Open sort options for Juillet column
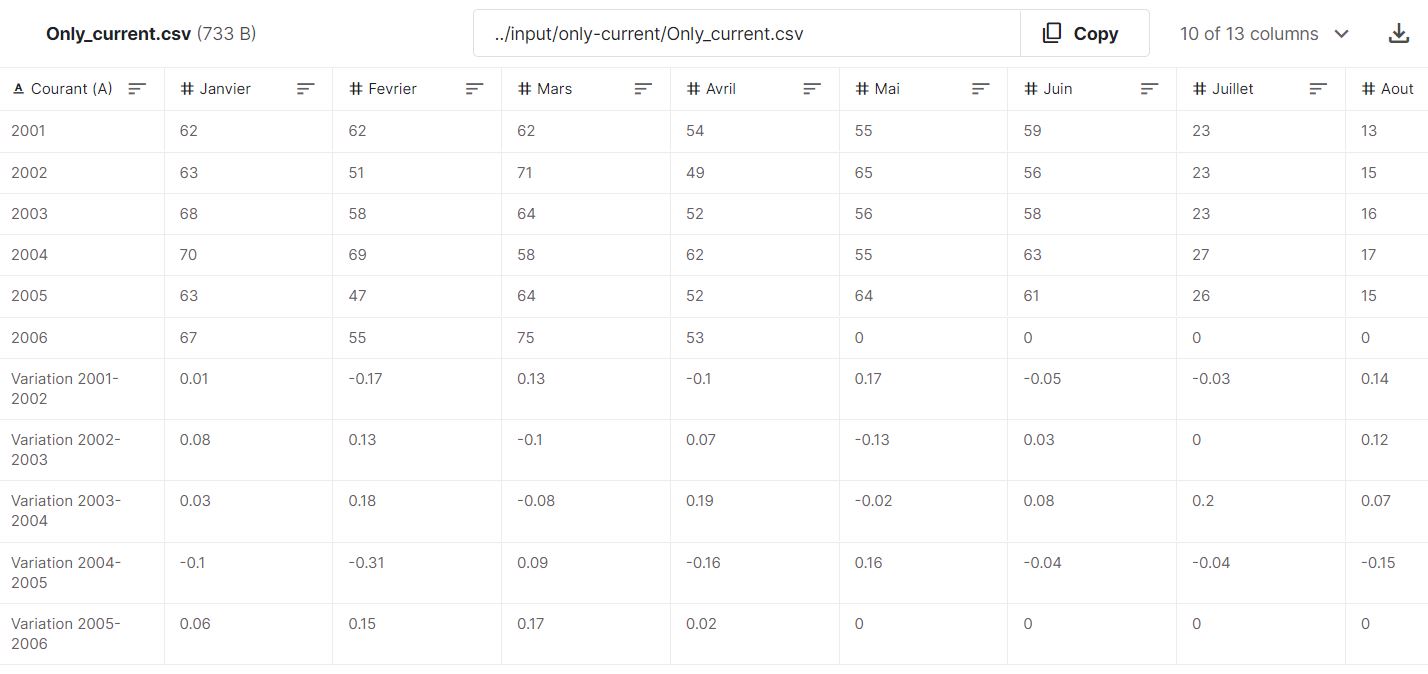The width and height of the screenshot is (1428, 674). click(x=1319, y=89)
